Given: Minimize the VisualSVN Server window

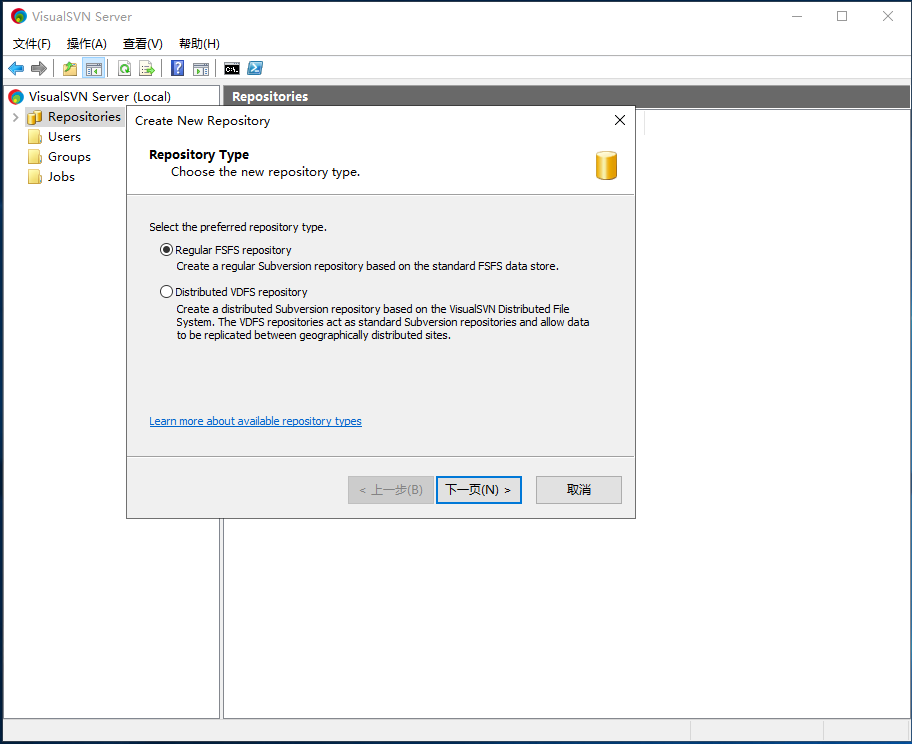Looking at the screenshot, I should [x=797, y=16].
